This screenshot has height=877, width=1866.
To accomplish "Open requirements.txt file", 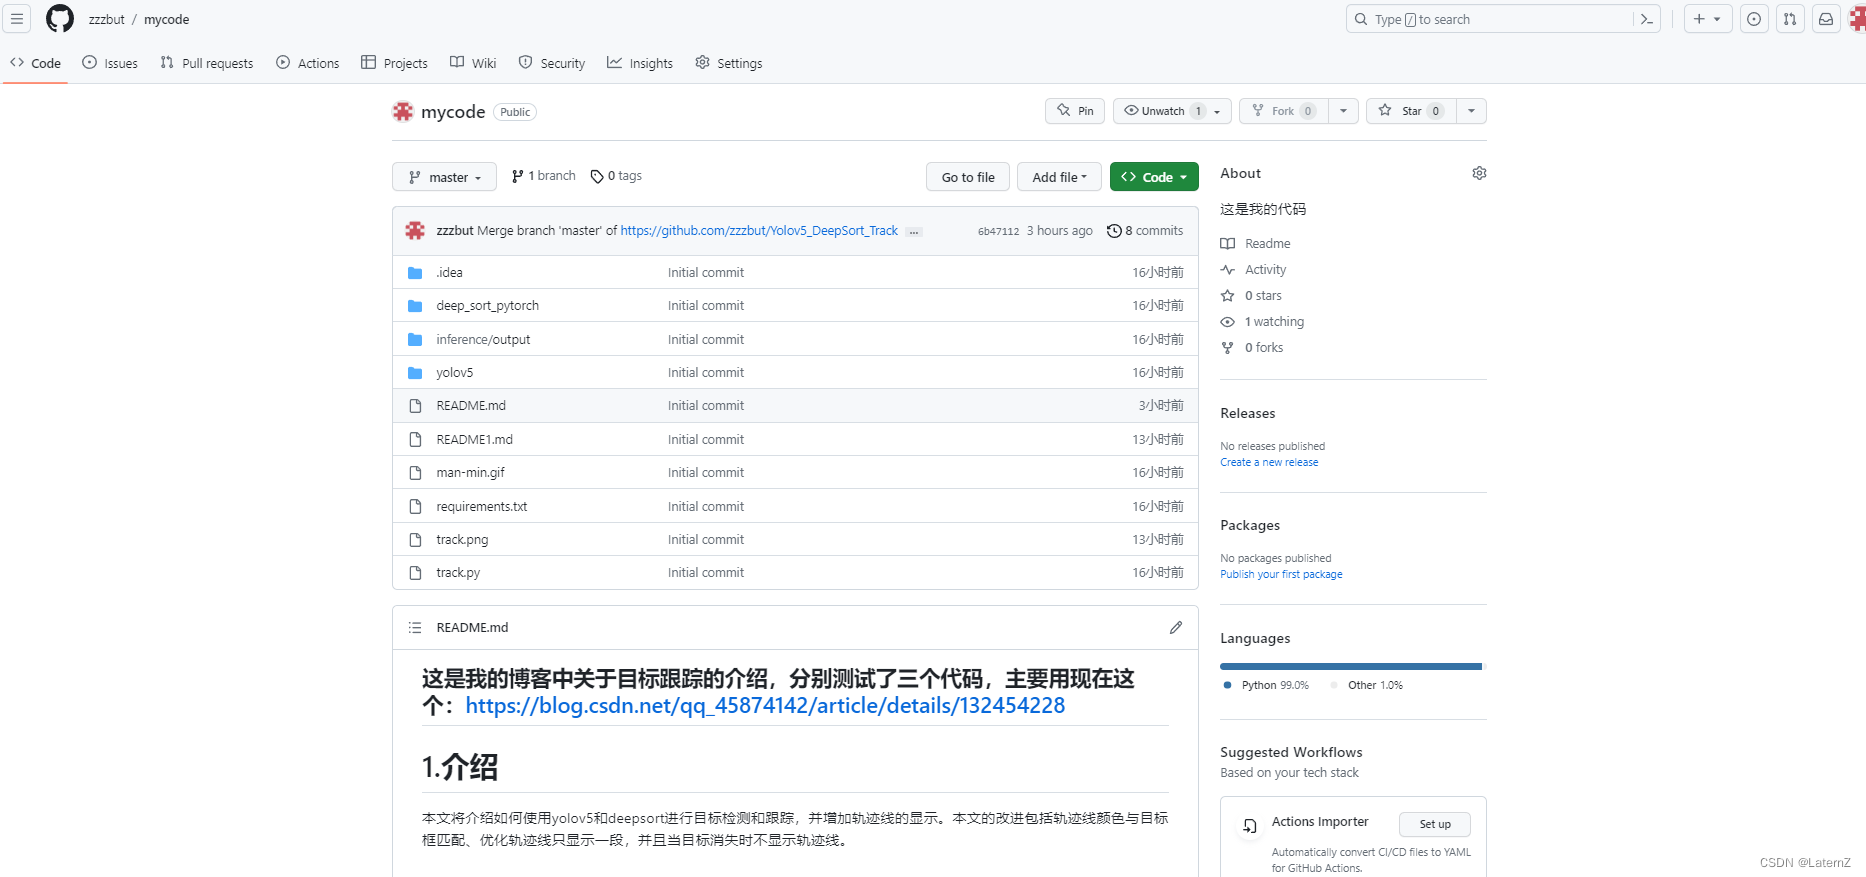I will (481, 506).
